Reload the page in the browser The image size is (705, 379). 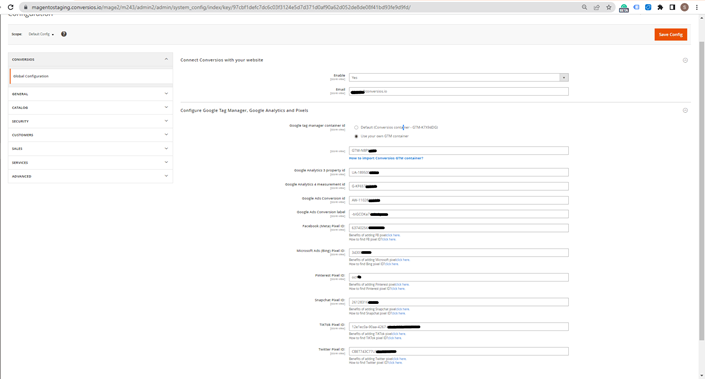[10, 7]
